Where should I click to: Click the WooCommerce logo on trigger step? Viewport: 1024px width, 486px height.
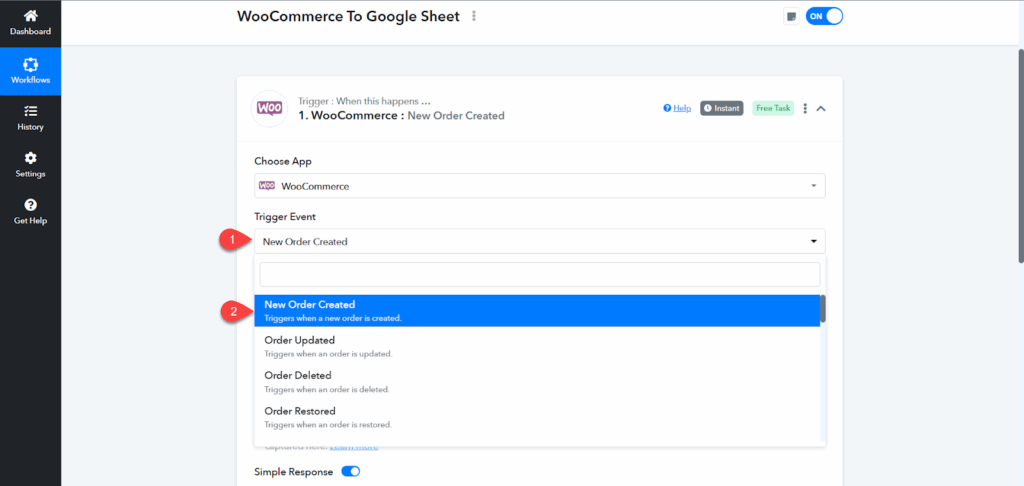(269, 108)
